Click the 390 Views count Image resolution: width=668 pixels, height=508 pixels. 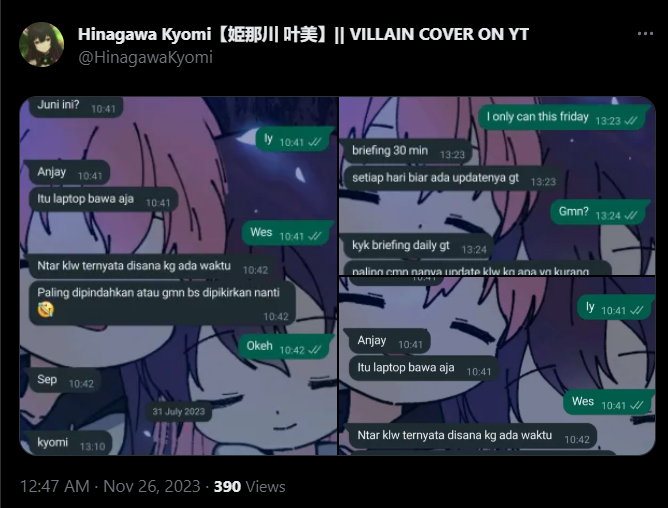pos(250,486)
